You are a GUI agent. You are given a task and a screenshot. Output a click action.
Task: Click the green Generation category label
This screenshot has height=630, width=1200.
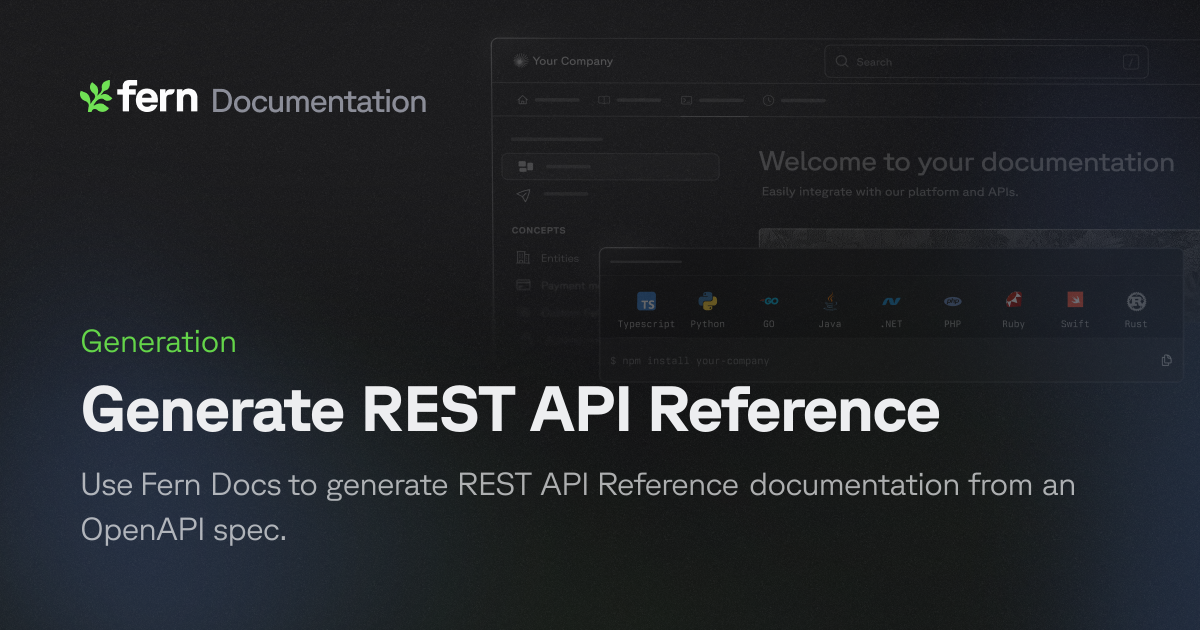pos(158,342)
